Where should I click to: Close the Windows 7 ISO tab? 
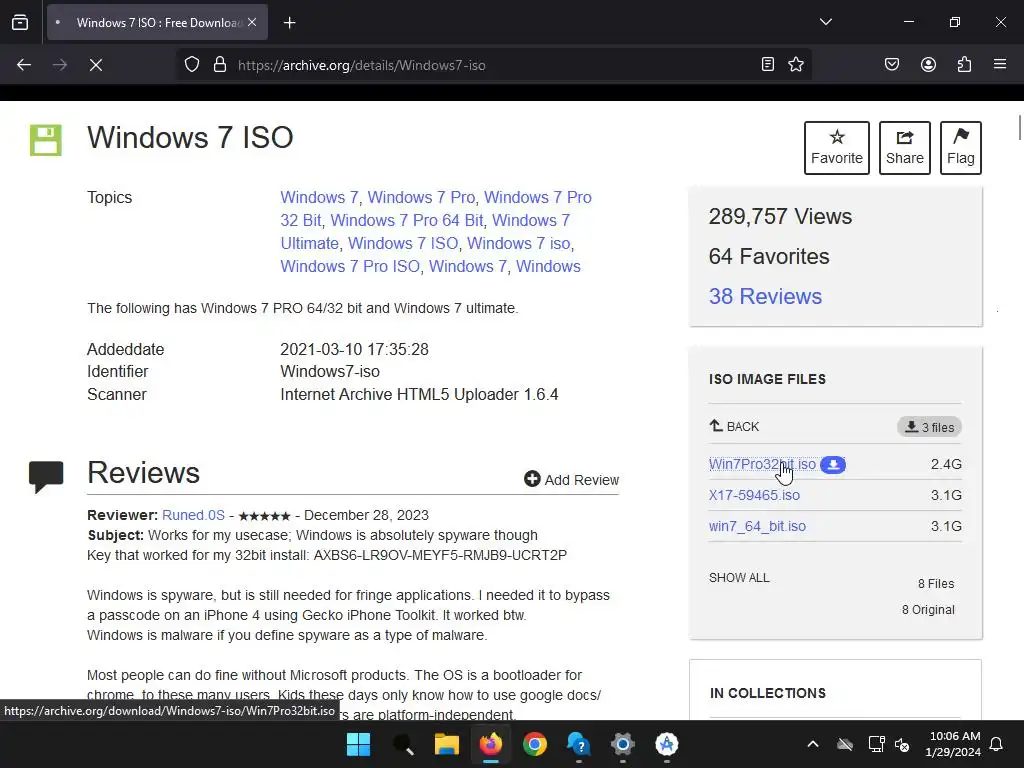(x=252, y=22)
